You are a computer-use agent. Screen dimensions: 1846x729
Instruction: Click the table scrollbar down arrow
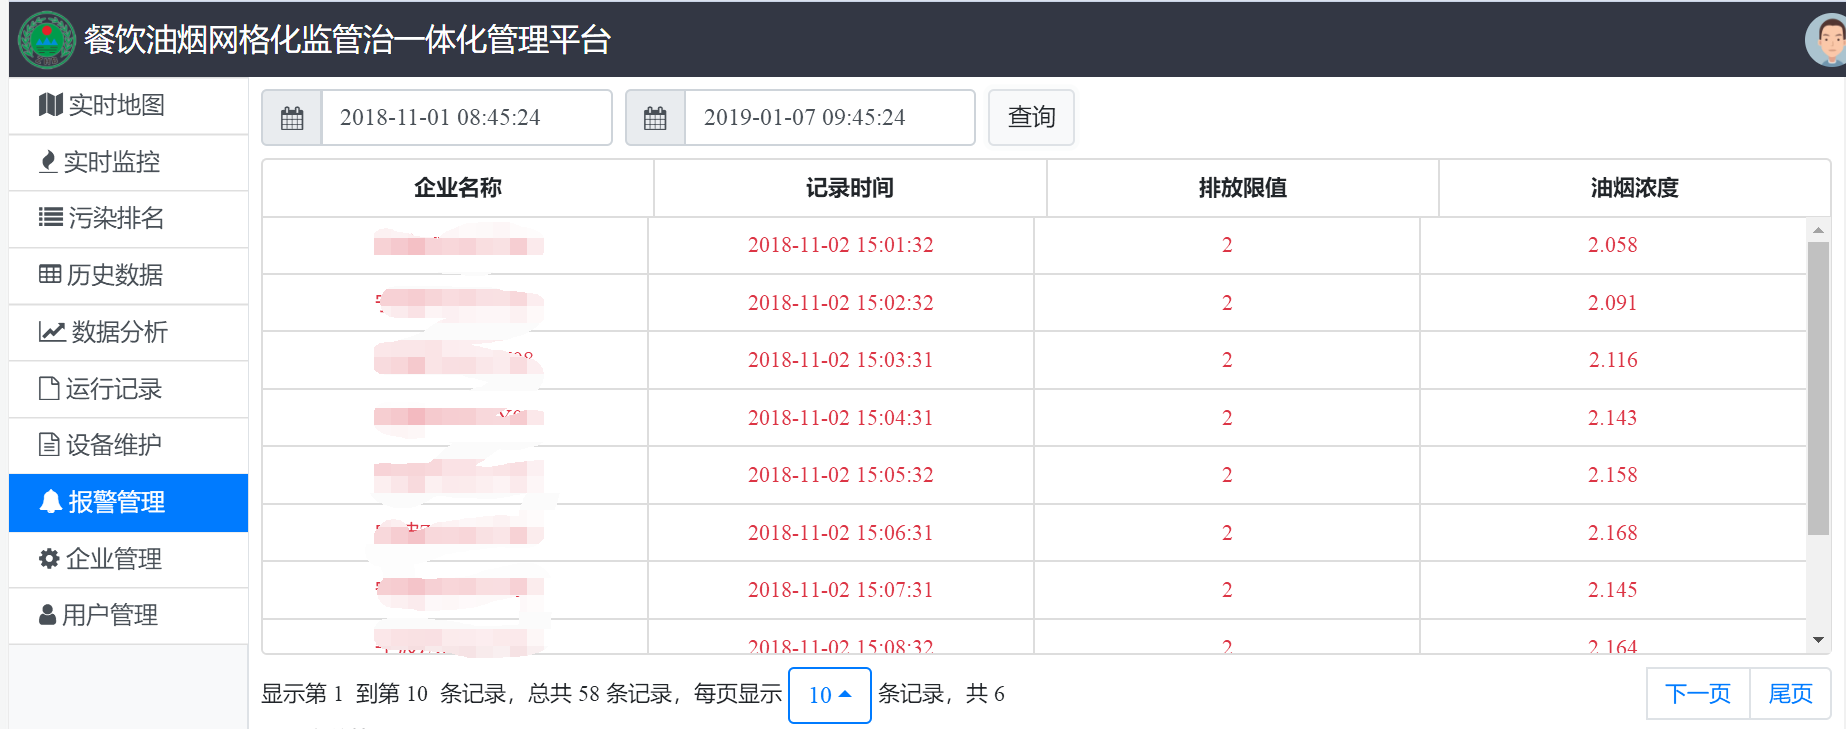(x=1818, y=640)
